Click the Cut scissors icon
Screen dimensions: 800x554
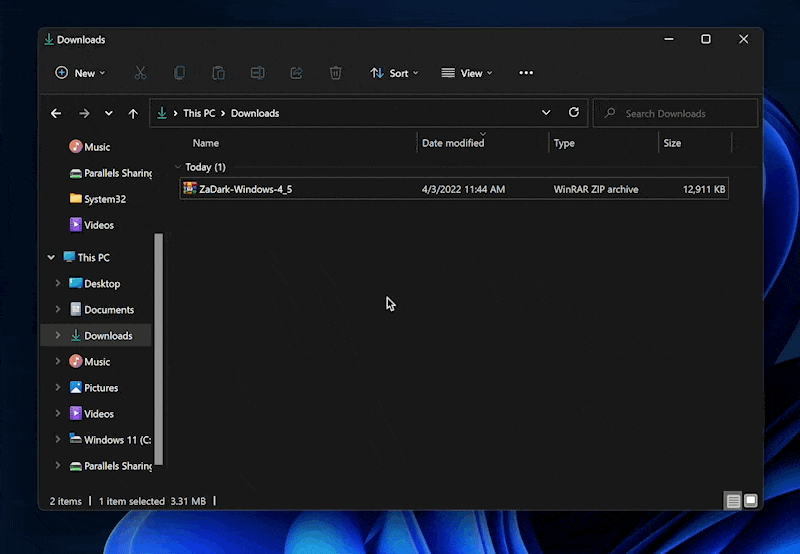pyautogui.click(x=140, y=73)
